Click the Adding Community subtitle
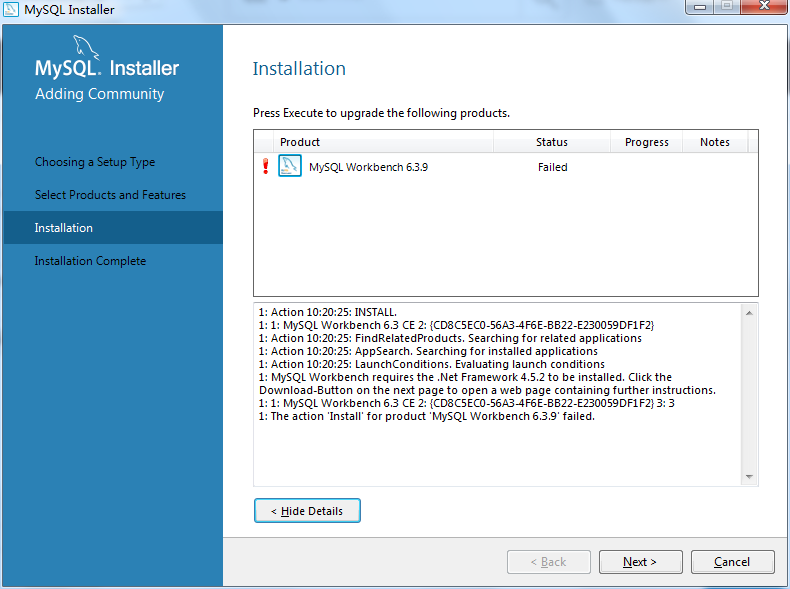This screenshot has width=790, height=589. point(99,94)
